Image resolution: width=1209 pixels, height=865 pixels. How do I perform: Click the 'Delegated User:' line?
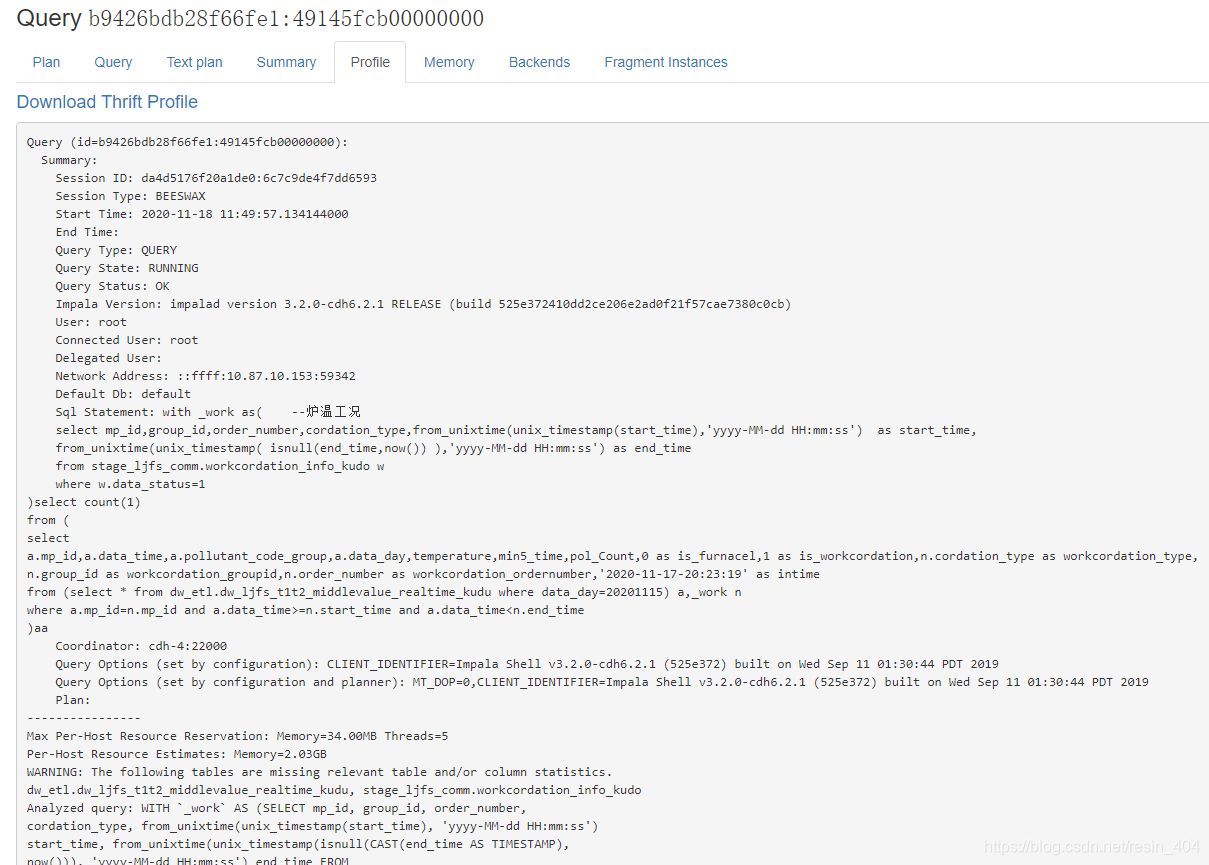[108, 358]
